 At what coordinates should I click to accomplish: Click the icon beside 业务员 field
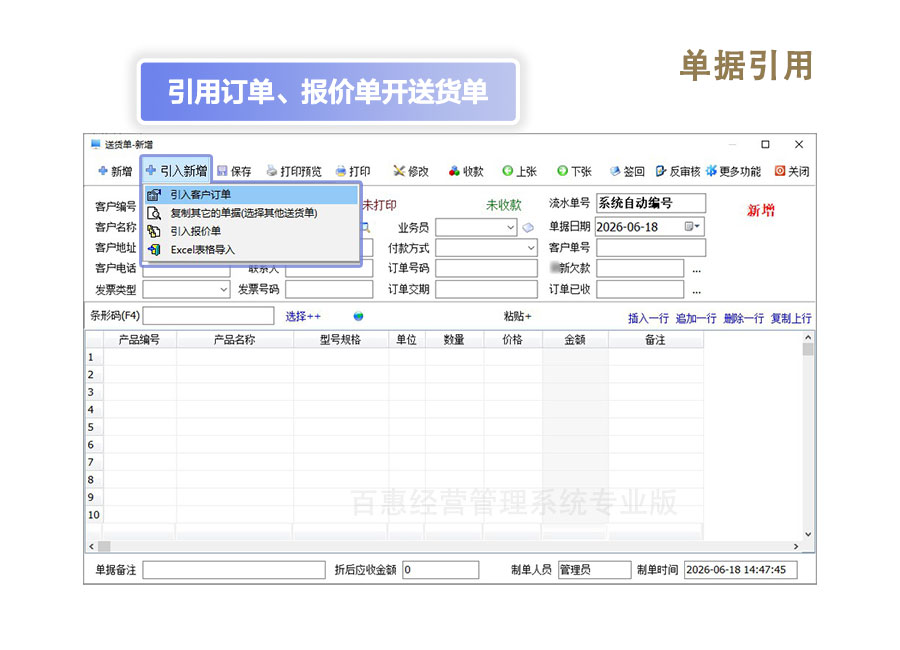[x=528, y=228]
